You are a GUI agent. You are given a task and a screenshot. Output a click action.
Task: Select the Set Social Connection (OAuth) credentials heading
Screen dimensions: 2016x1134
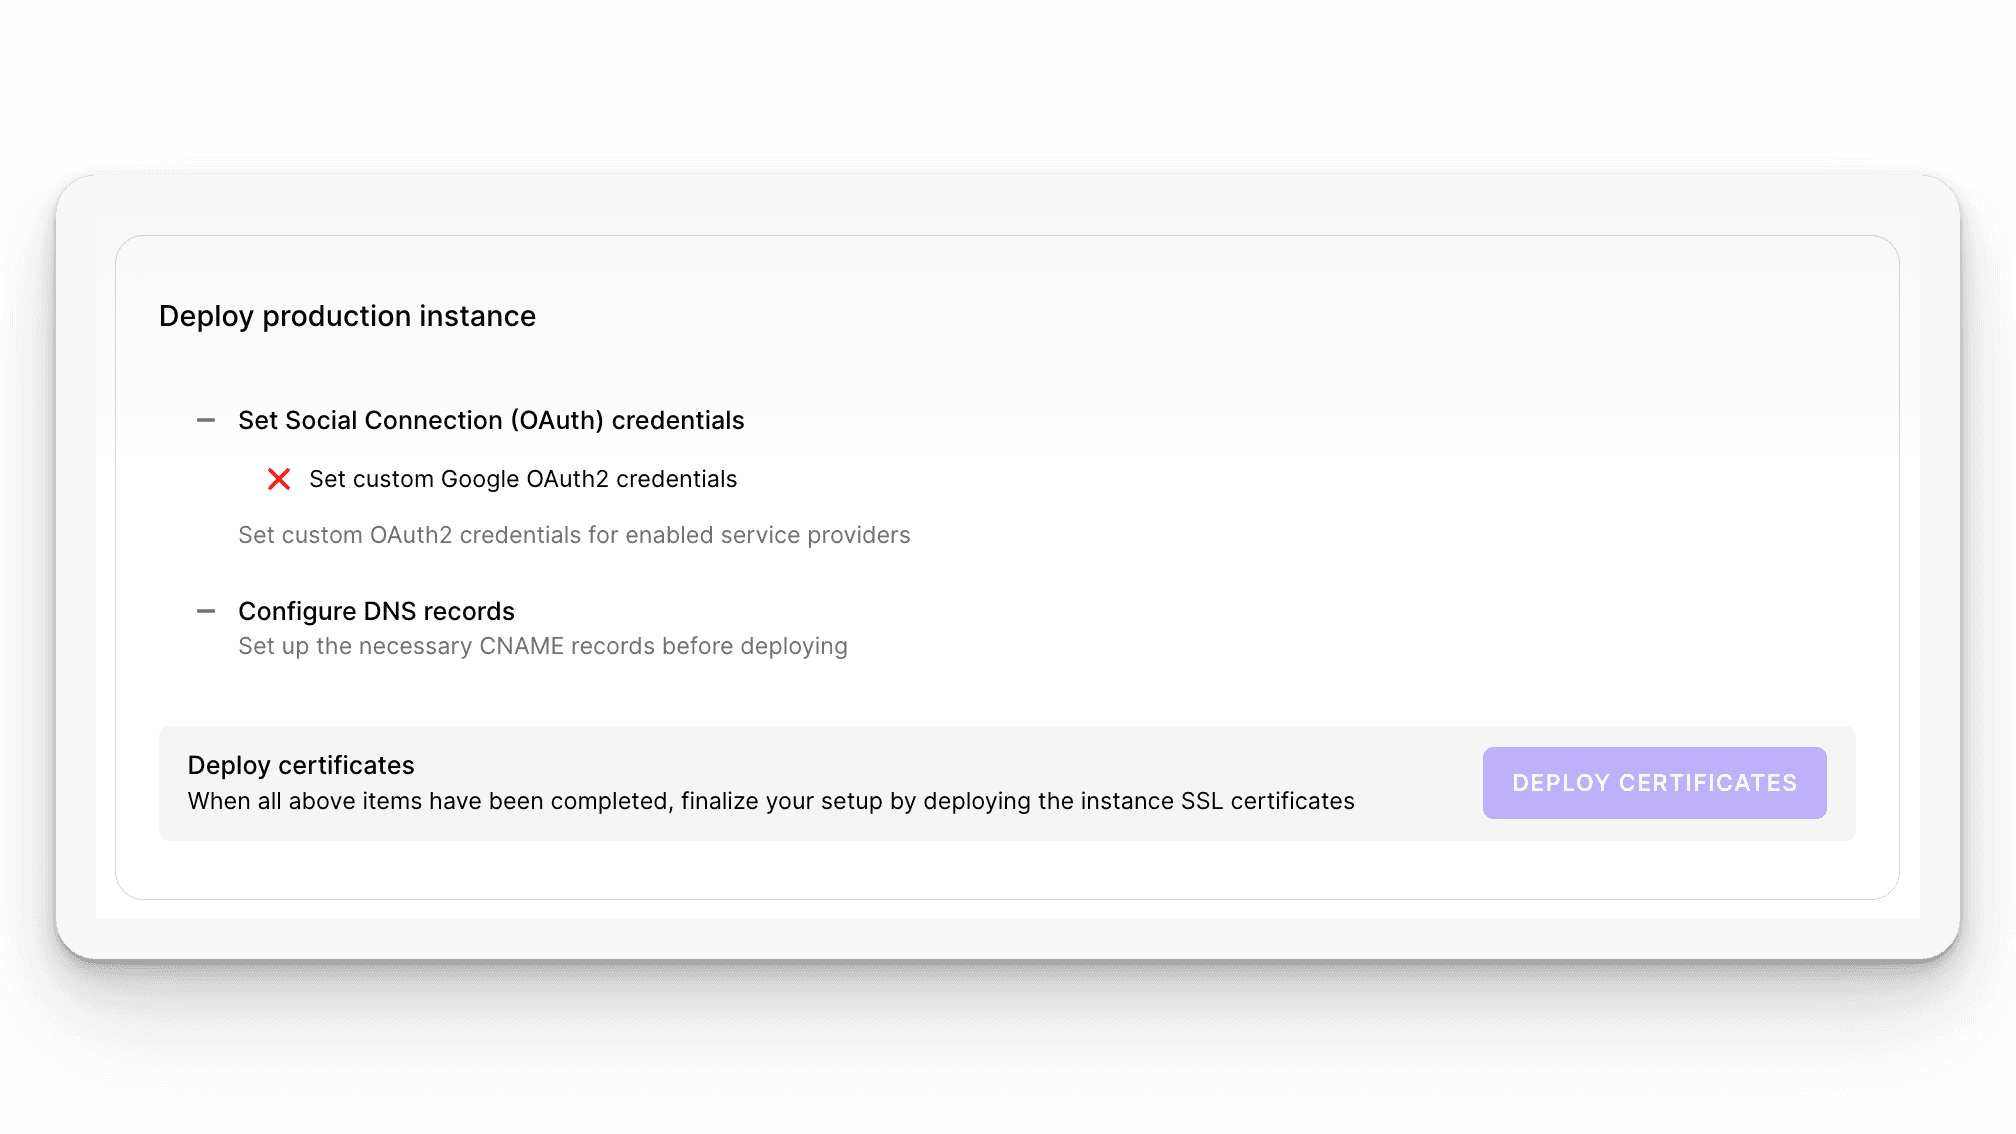point(491,420)
